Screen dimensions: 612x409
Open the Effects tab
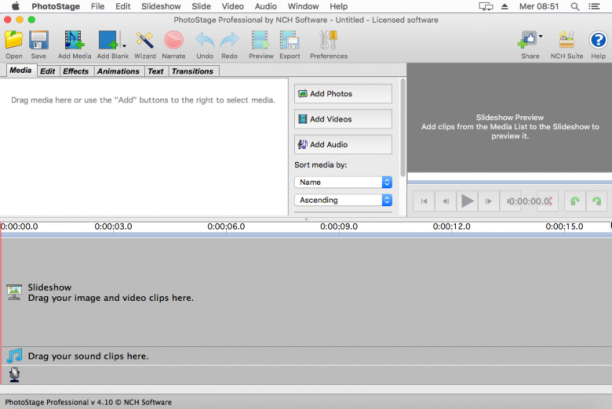click(76, 71)
